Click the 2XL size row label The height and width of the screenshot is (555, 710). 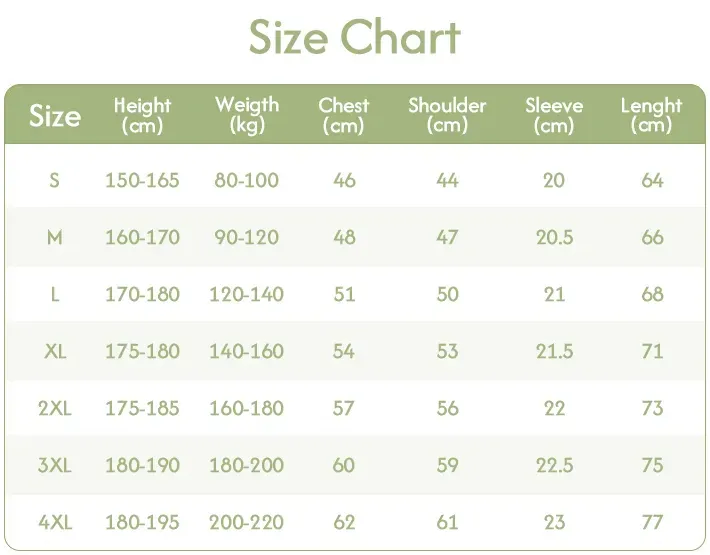click(54, 409)
